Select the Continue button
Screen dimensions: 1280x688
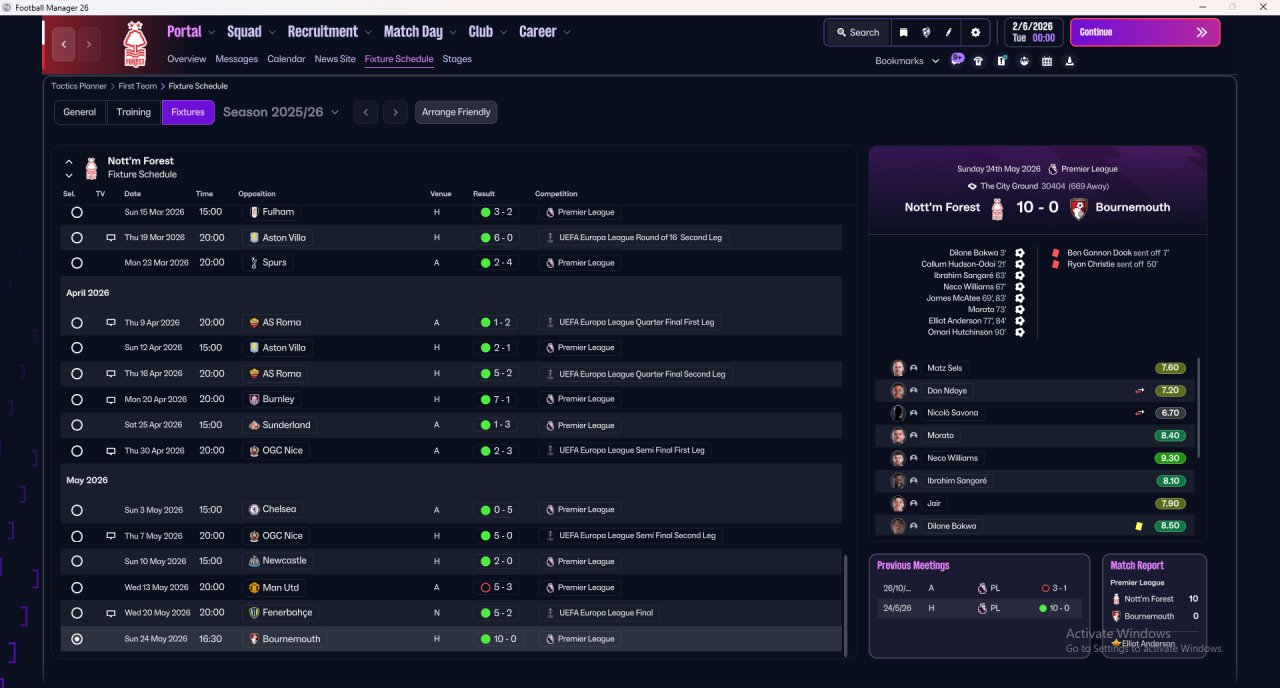point(1145,32)
